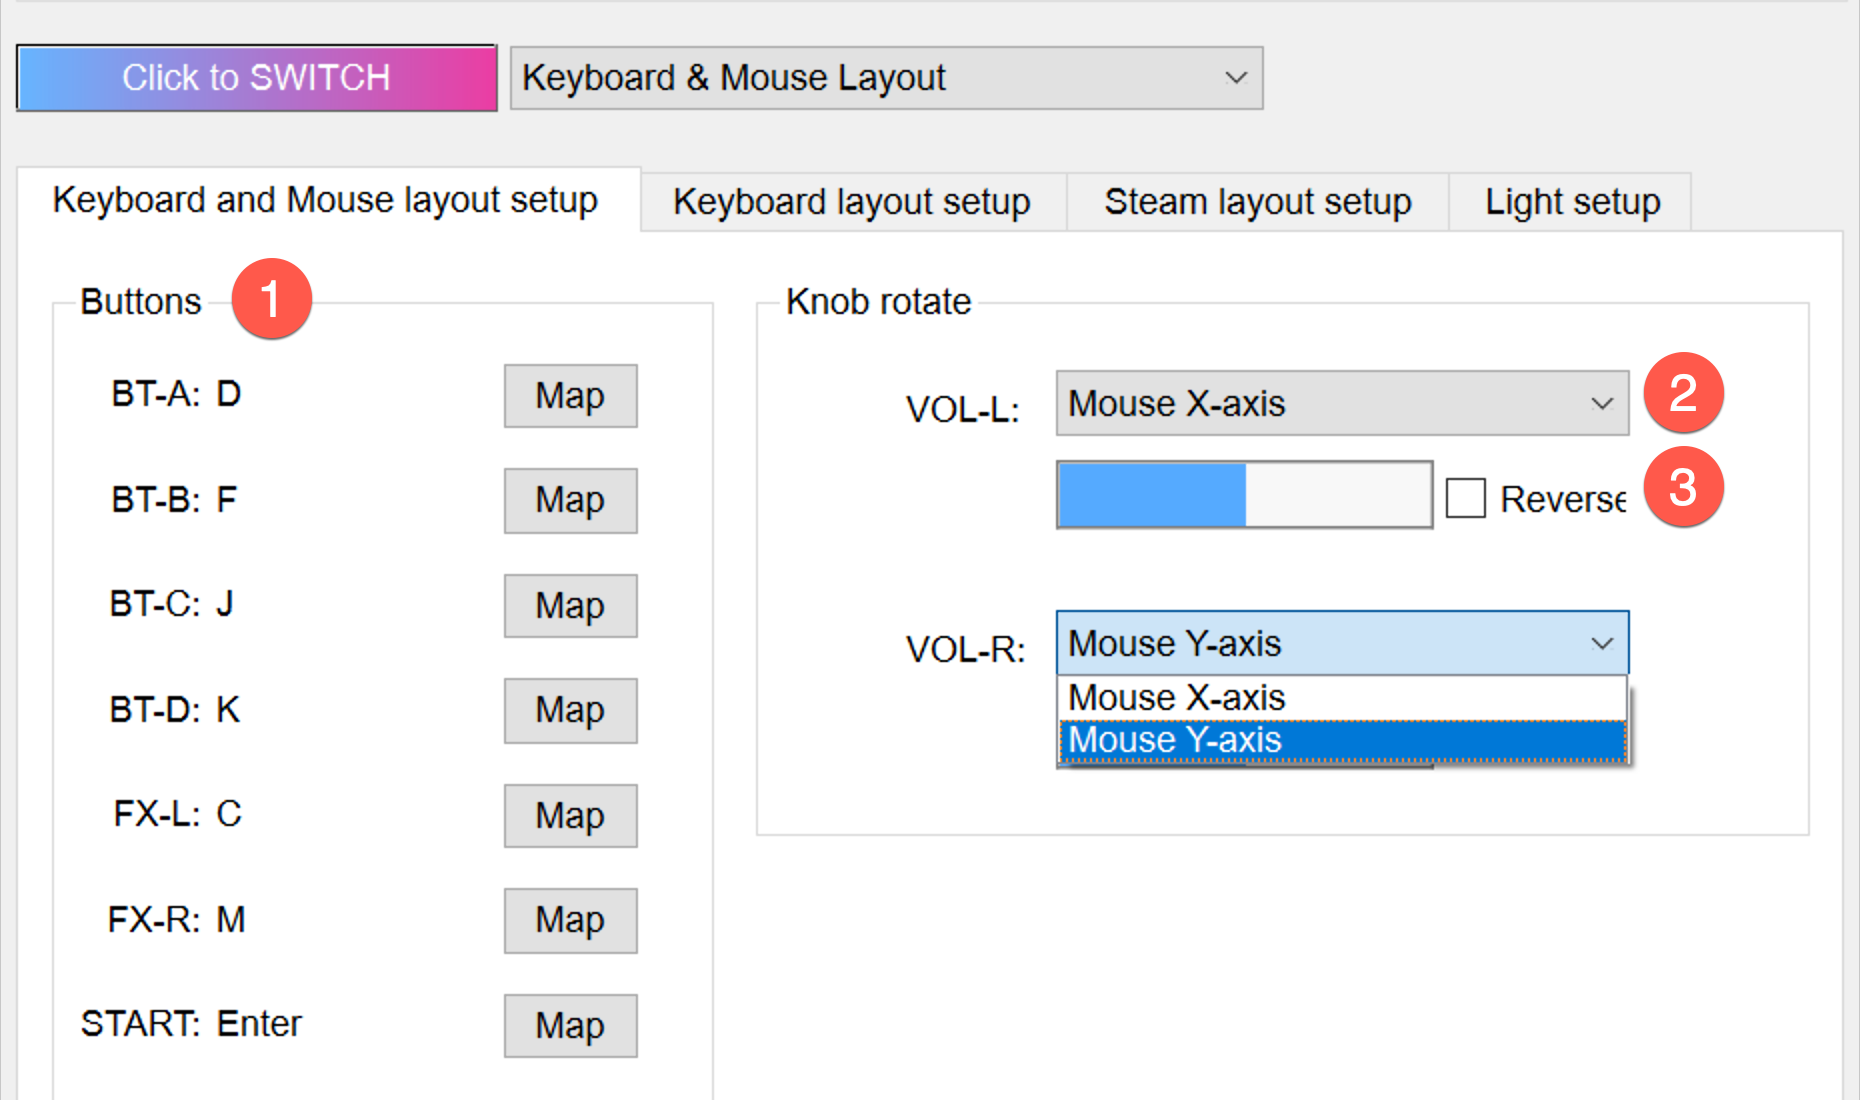This screenshot has height=1100, width=1860.
Task: Remap the FX-L button
Action: pyautogui.click(x=570, y=816)
